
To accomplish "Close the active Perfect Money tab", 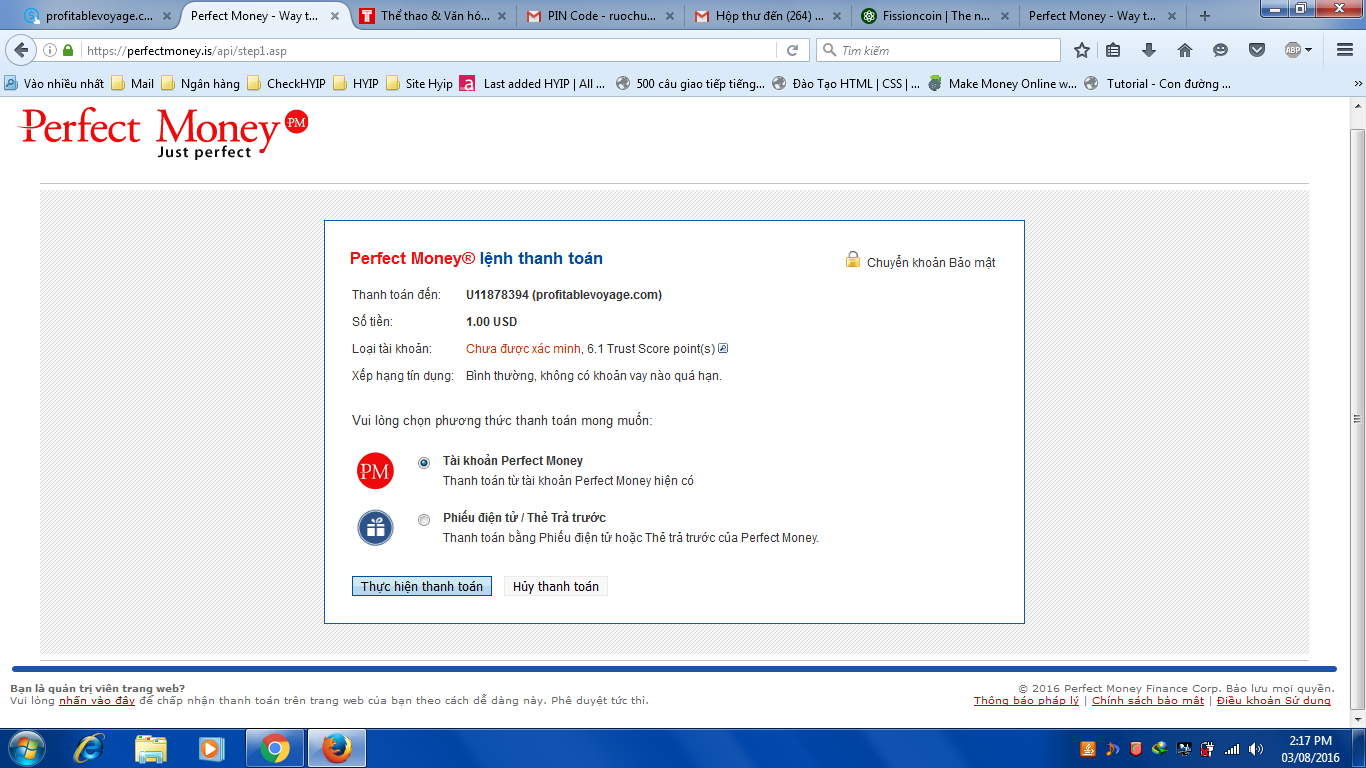I will pos(335,16).
